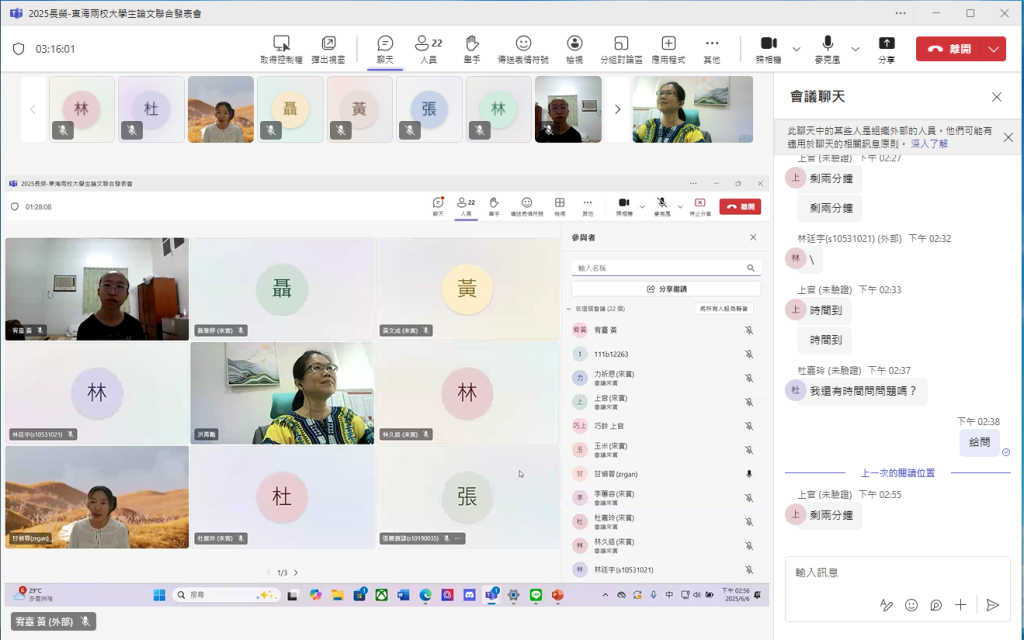Click the grid View icon in shared window
1024x640 pixels.
coord(560,206)
